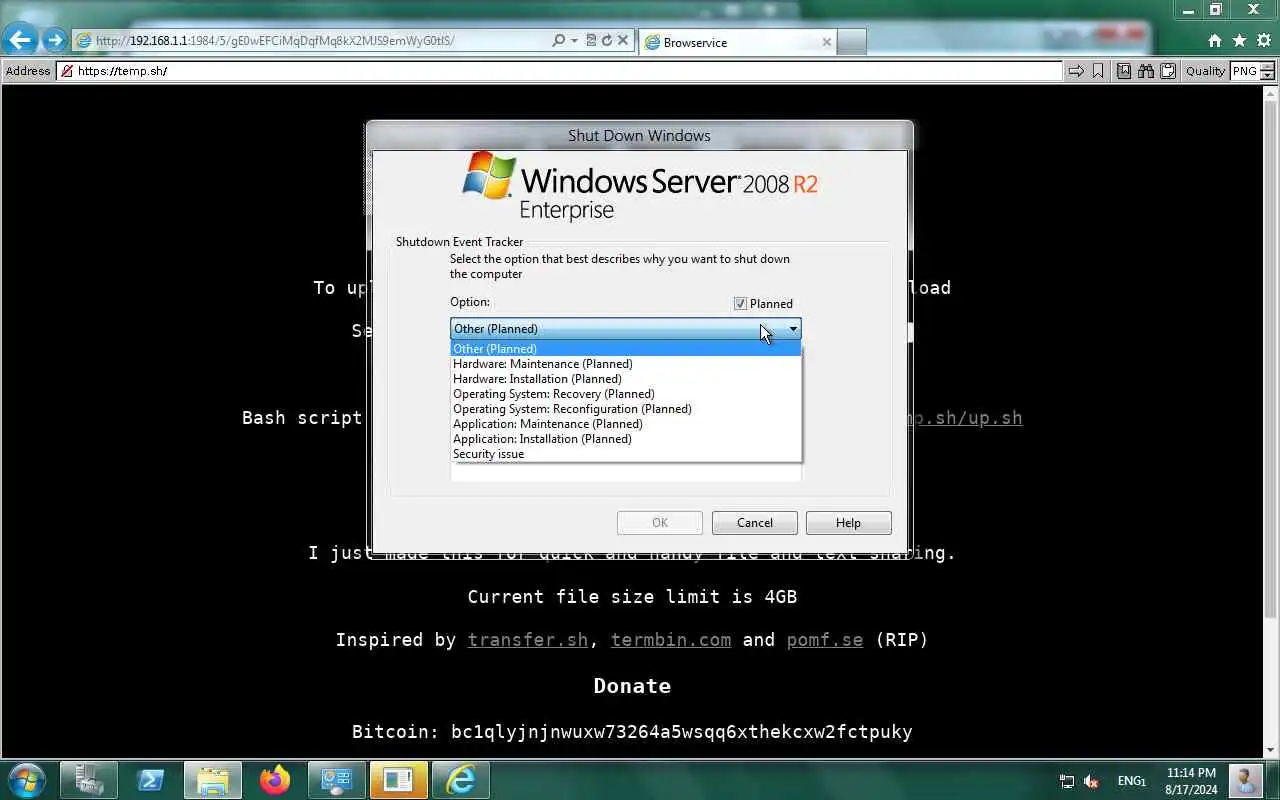The width and height of the screenshot is (1280, 800).
Task: Open the Windows Explorer folder icon in the taskbar
Action: point(213,780)
